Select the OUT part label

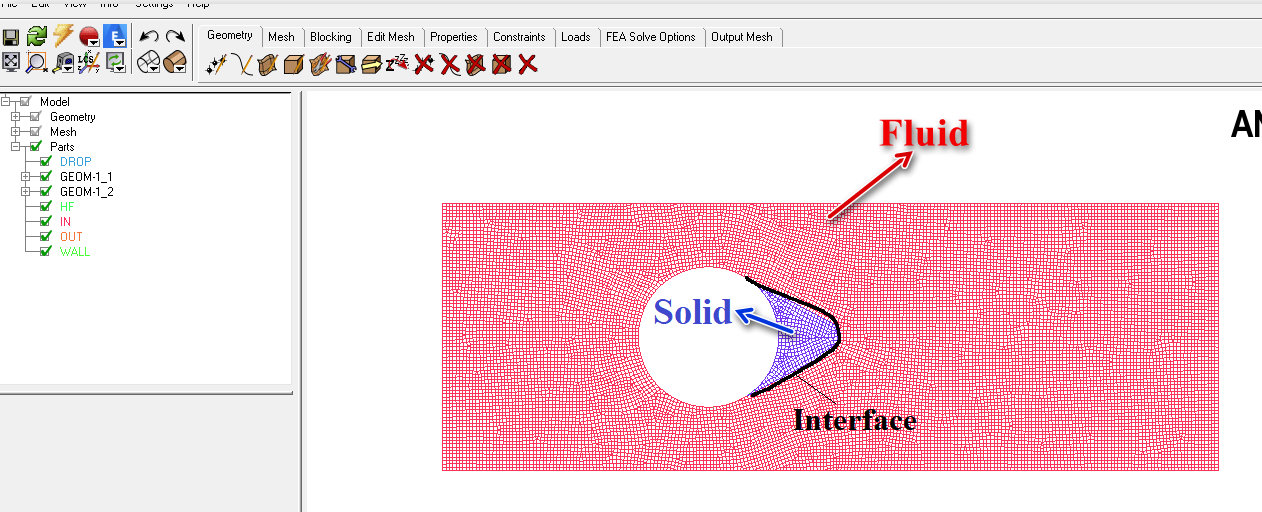pyautogui.click(x=71, y=237)
